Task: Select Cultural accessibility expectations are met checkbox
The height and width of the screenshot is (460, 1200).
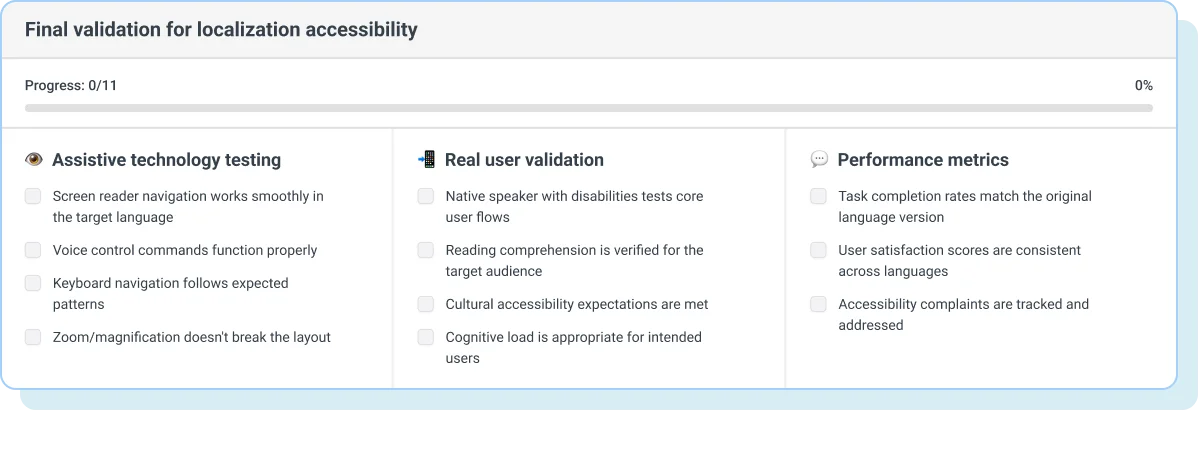Action: 426,304
